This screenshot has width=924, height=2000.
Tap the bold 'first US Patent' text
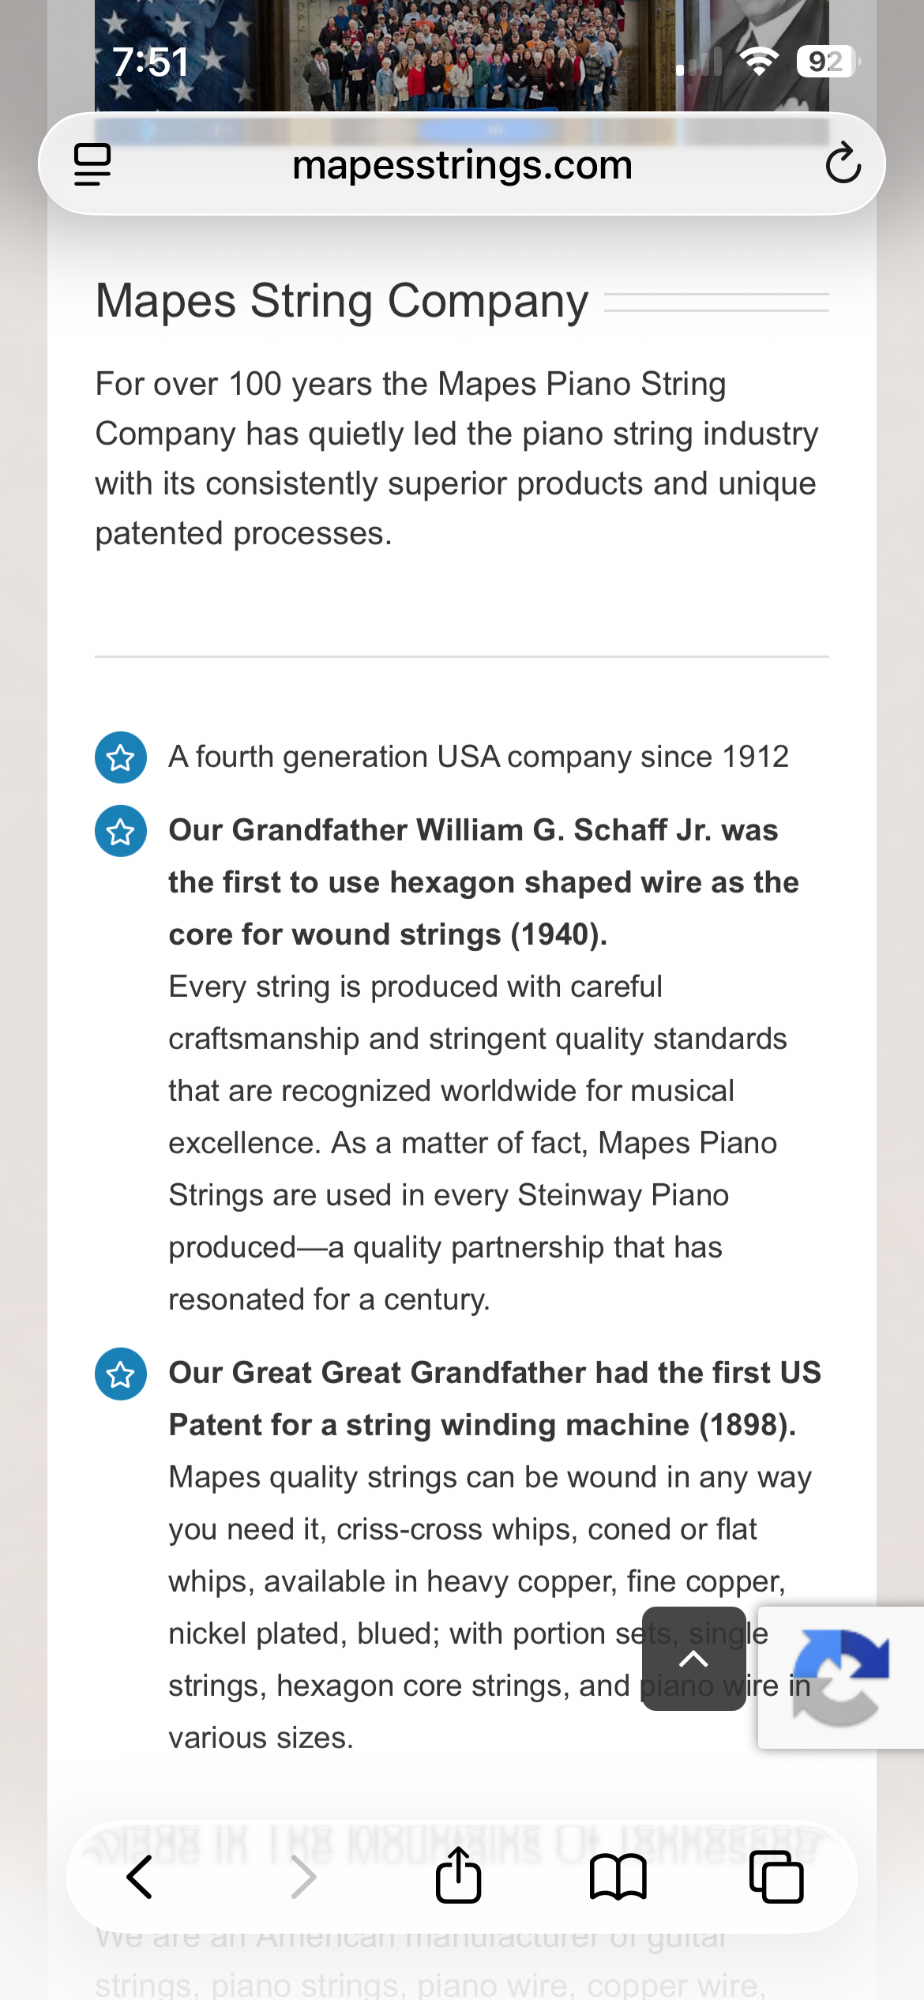point(495,1398)
